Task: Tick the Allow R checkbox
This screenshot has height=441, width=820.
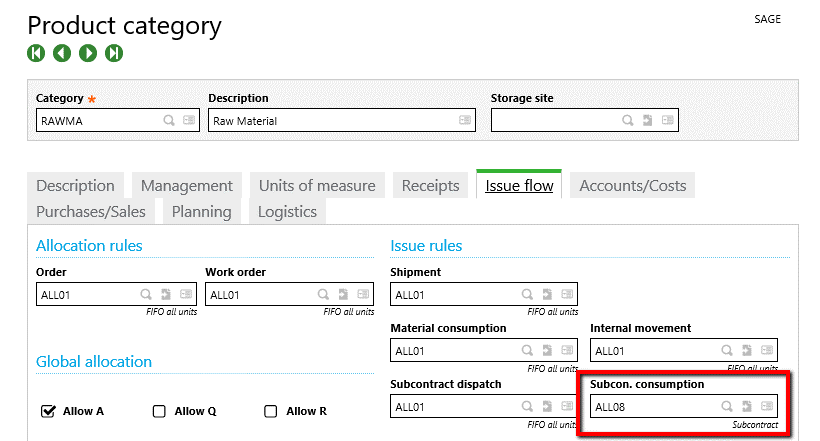Action: point(270,411)
